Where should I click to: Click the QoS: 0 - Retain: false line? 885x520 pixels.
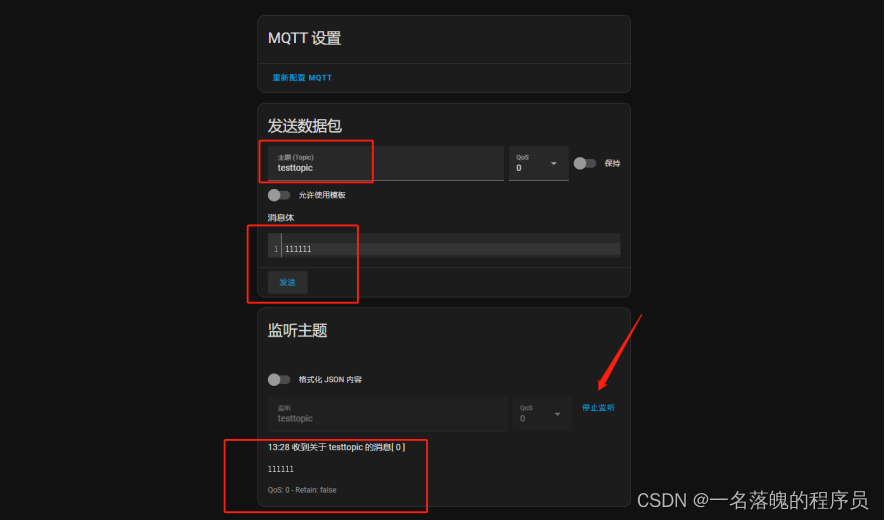pos(302,490)
